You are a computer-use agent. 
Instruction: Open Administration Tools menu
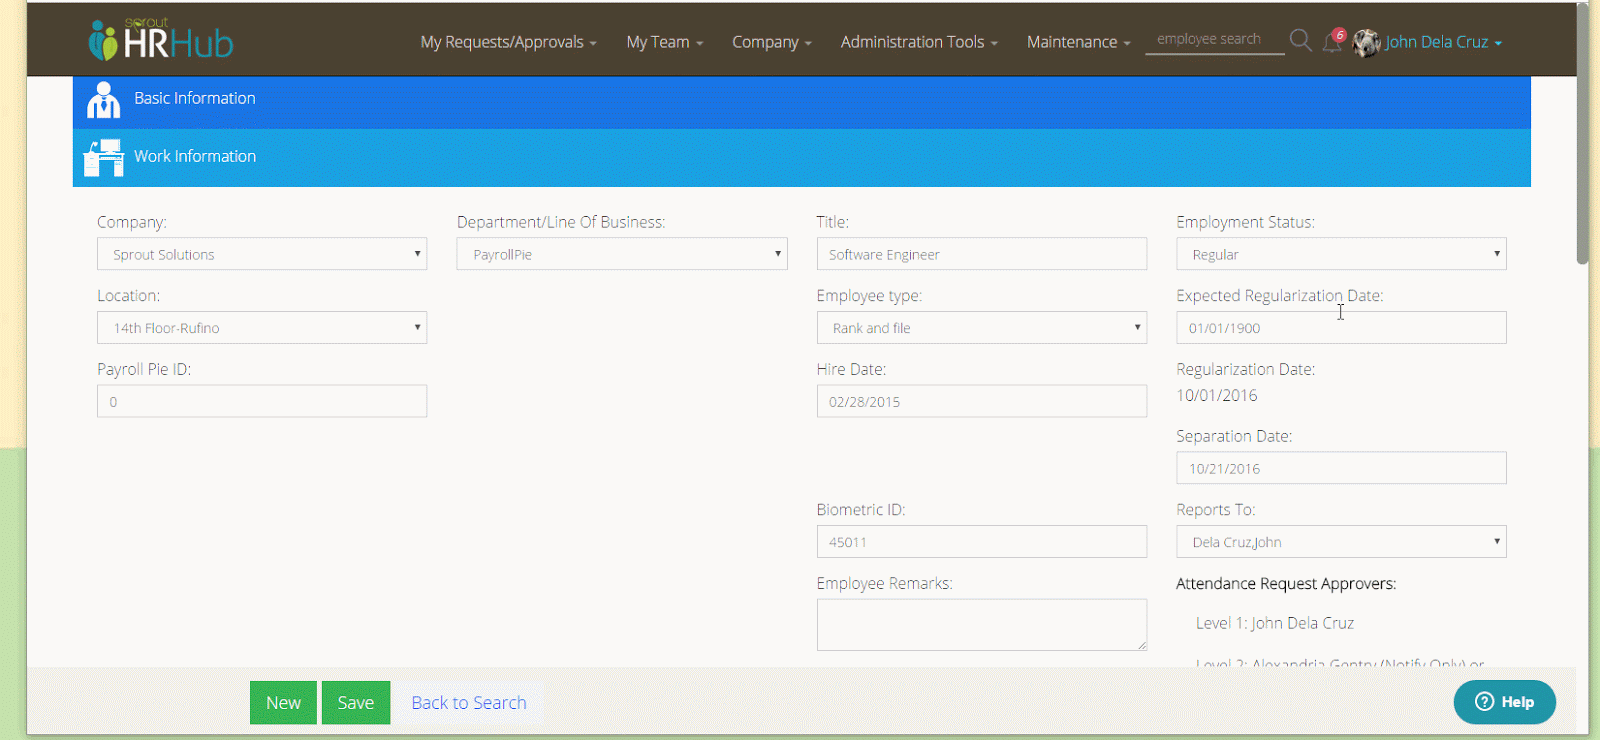pos(919,42)
